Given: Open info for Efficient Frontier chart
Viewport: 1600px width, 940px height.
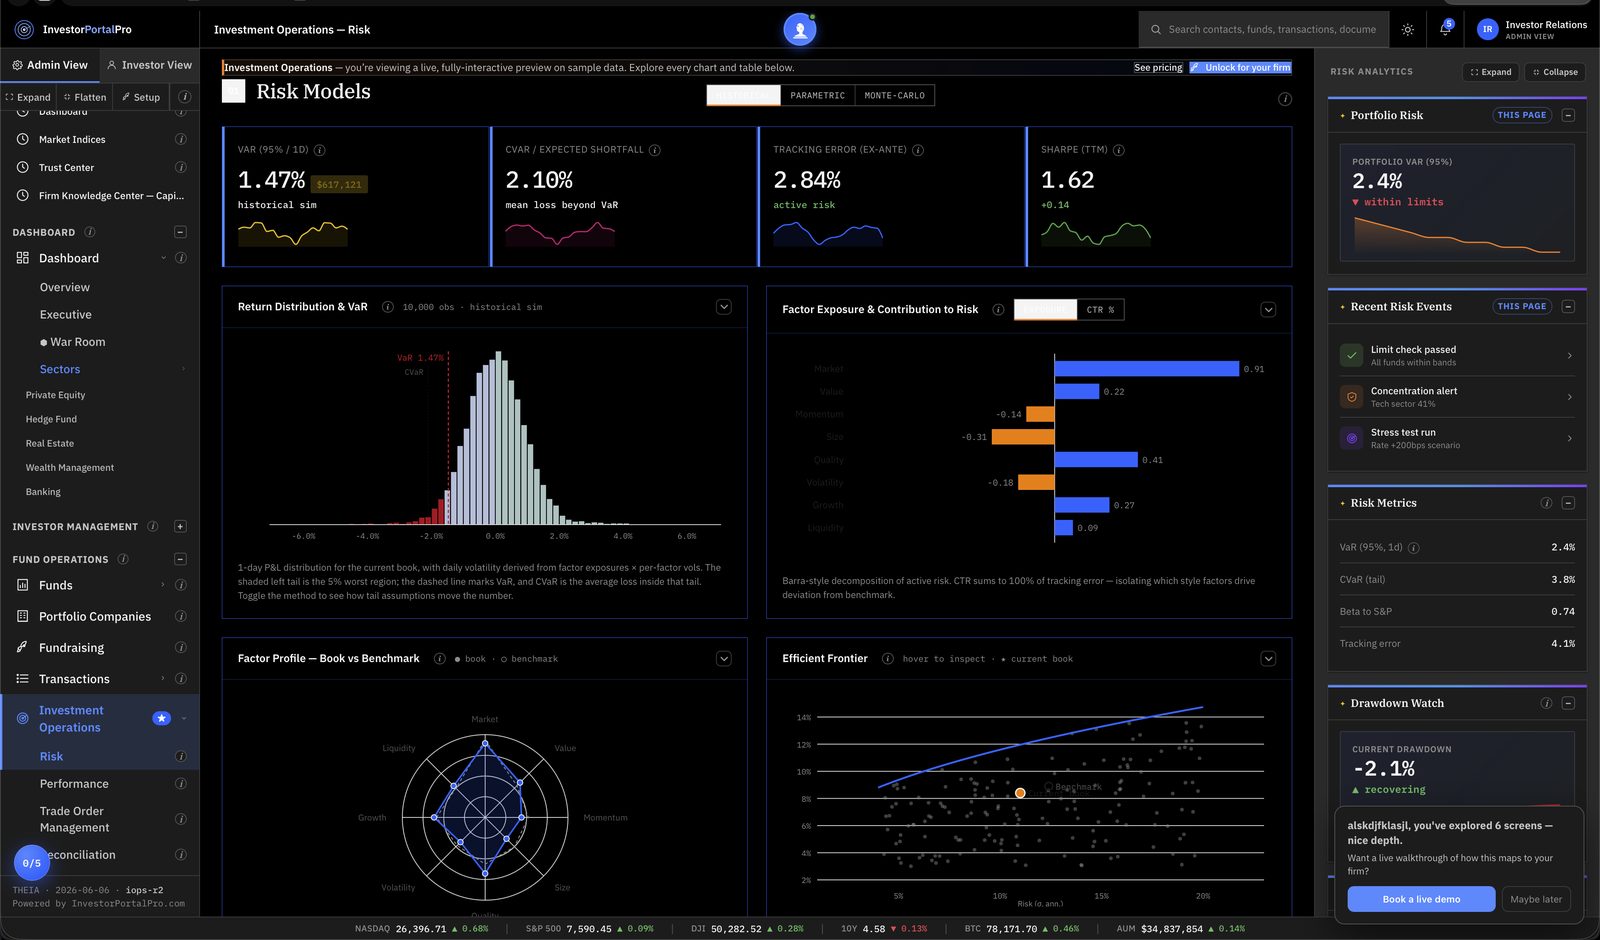Looking at the screenshot, I should pos(888,658).
